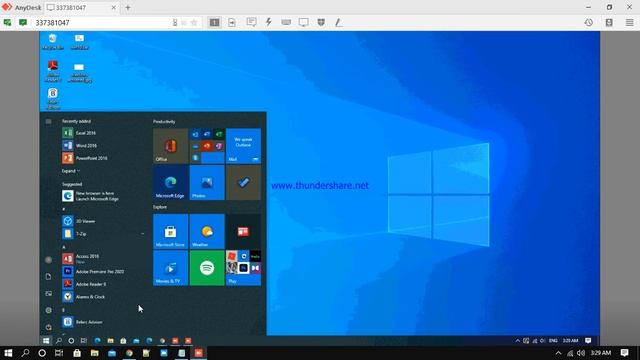Expand Start menu hamburger navigation icon

tap(48, 122)
